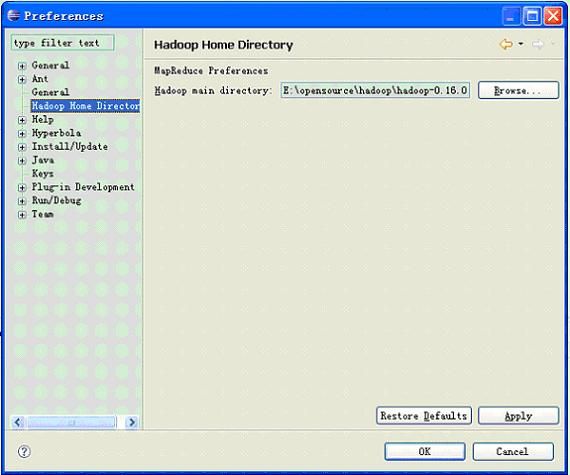Confirm with the OK button
The width and height of the screenshot is (570, 475).
coord(425,451)
